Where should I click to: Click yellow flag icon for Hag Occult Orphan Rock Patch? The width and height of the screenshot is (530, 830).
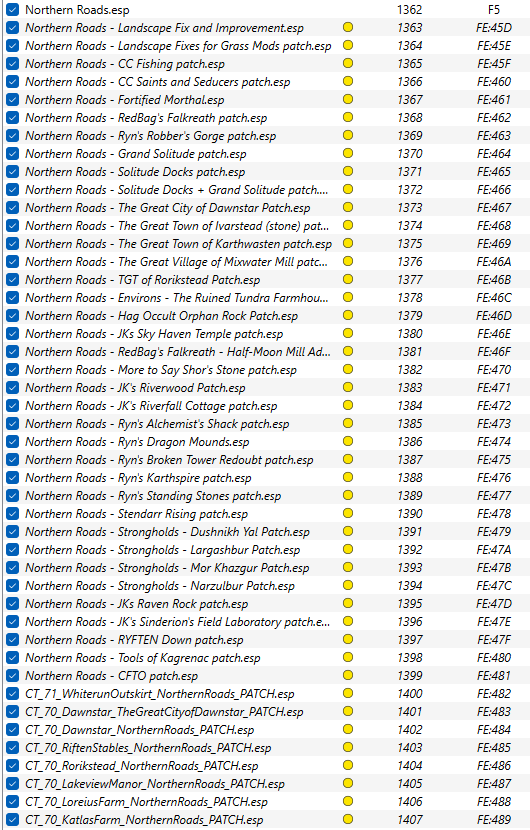click(348, 315)
